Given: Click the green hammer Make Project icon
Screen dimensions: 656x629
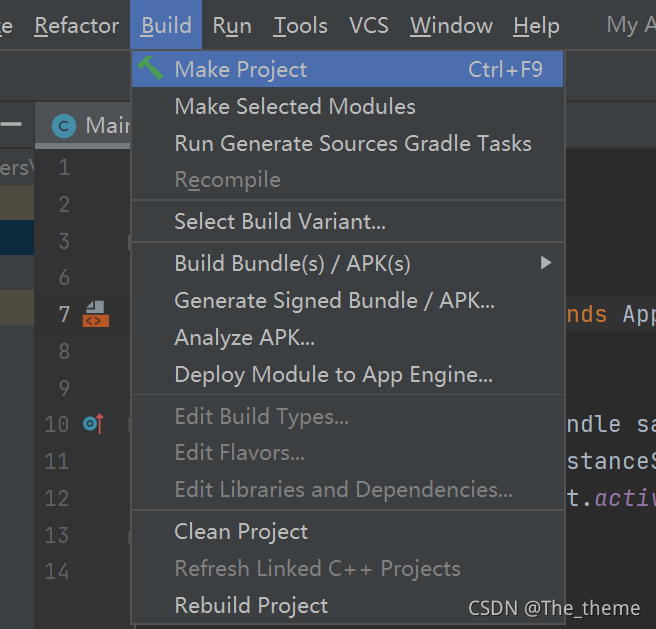Looking at the screenshot, I should pyautogui.click(x=150, y=68).
